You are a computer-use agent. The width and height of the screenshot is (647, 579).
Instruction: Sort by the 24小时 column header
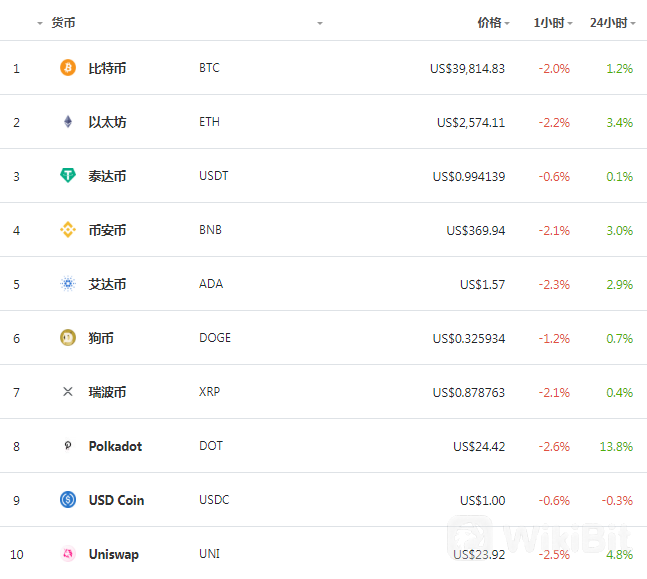612,23
